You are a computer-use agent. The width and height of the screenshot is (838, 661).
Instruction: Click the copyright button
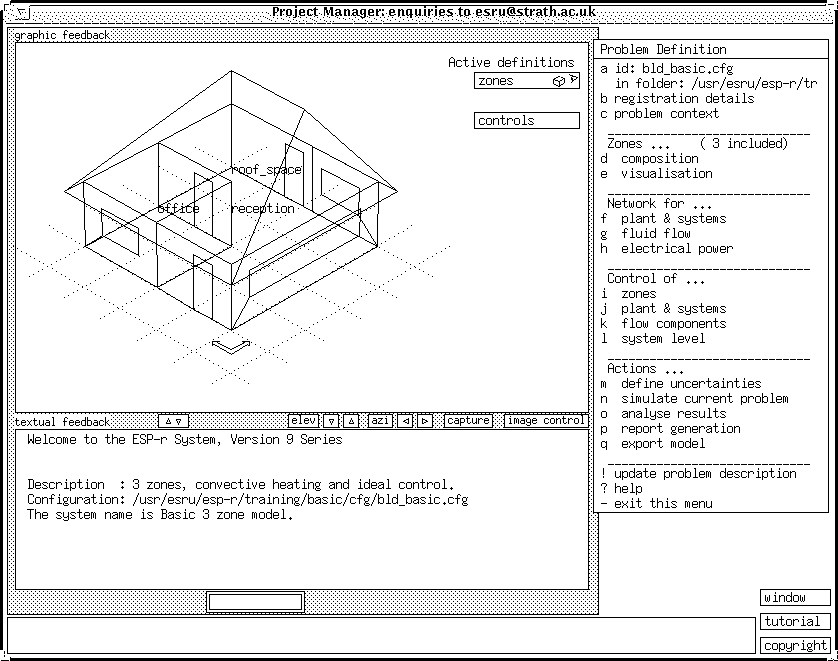794,646
